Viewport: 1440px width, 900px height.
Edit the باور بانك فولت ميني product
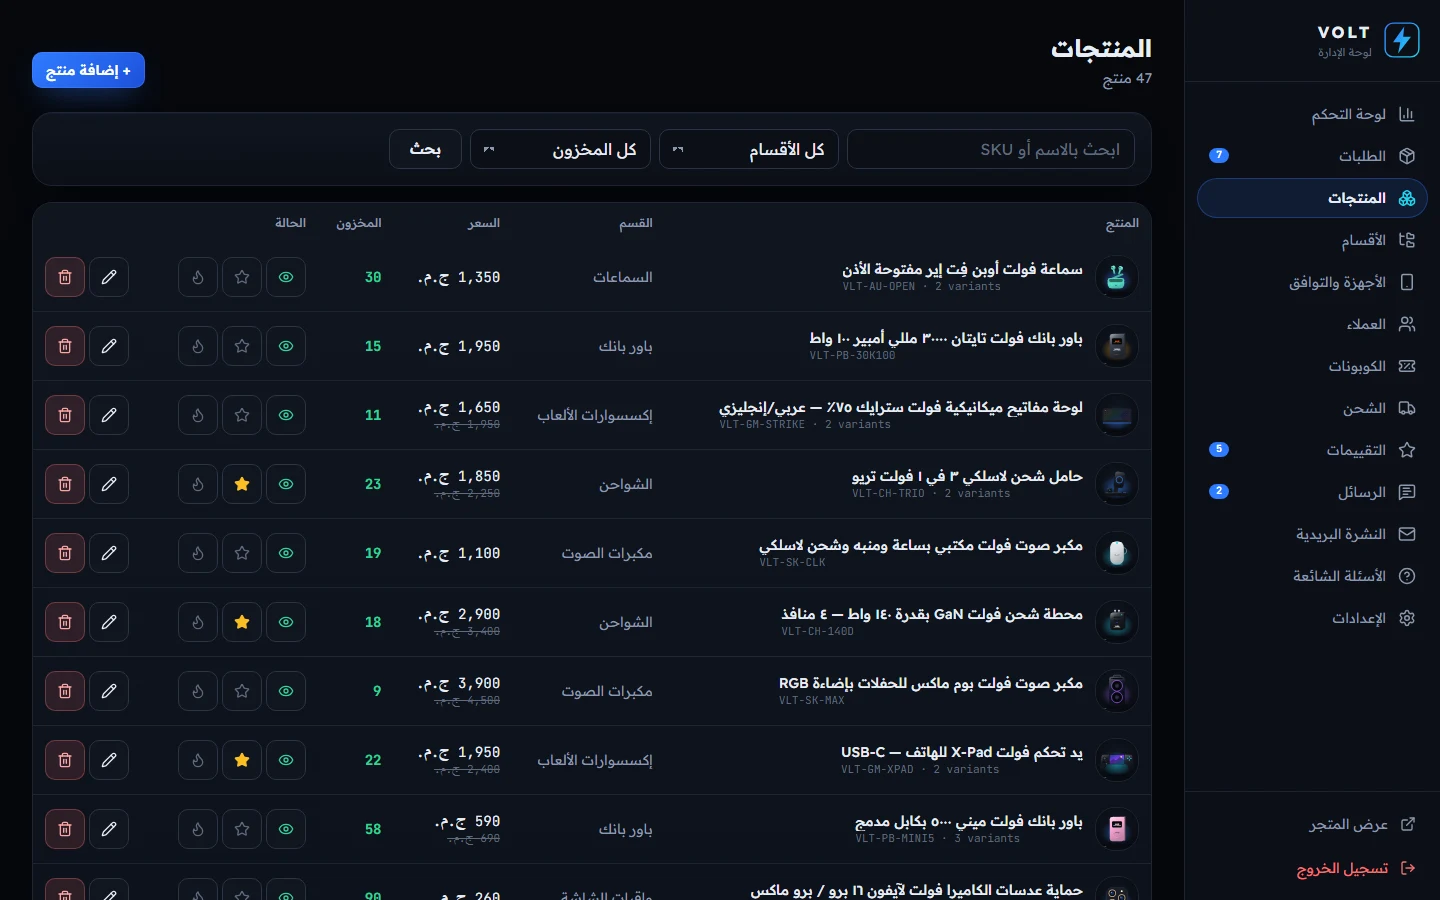pyautogui.click(x=109, y=829)
